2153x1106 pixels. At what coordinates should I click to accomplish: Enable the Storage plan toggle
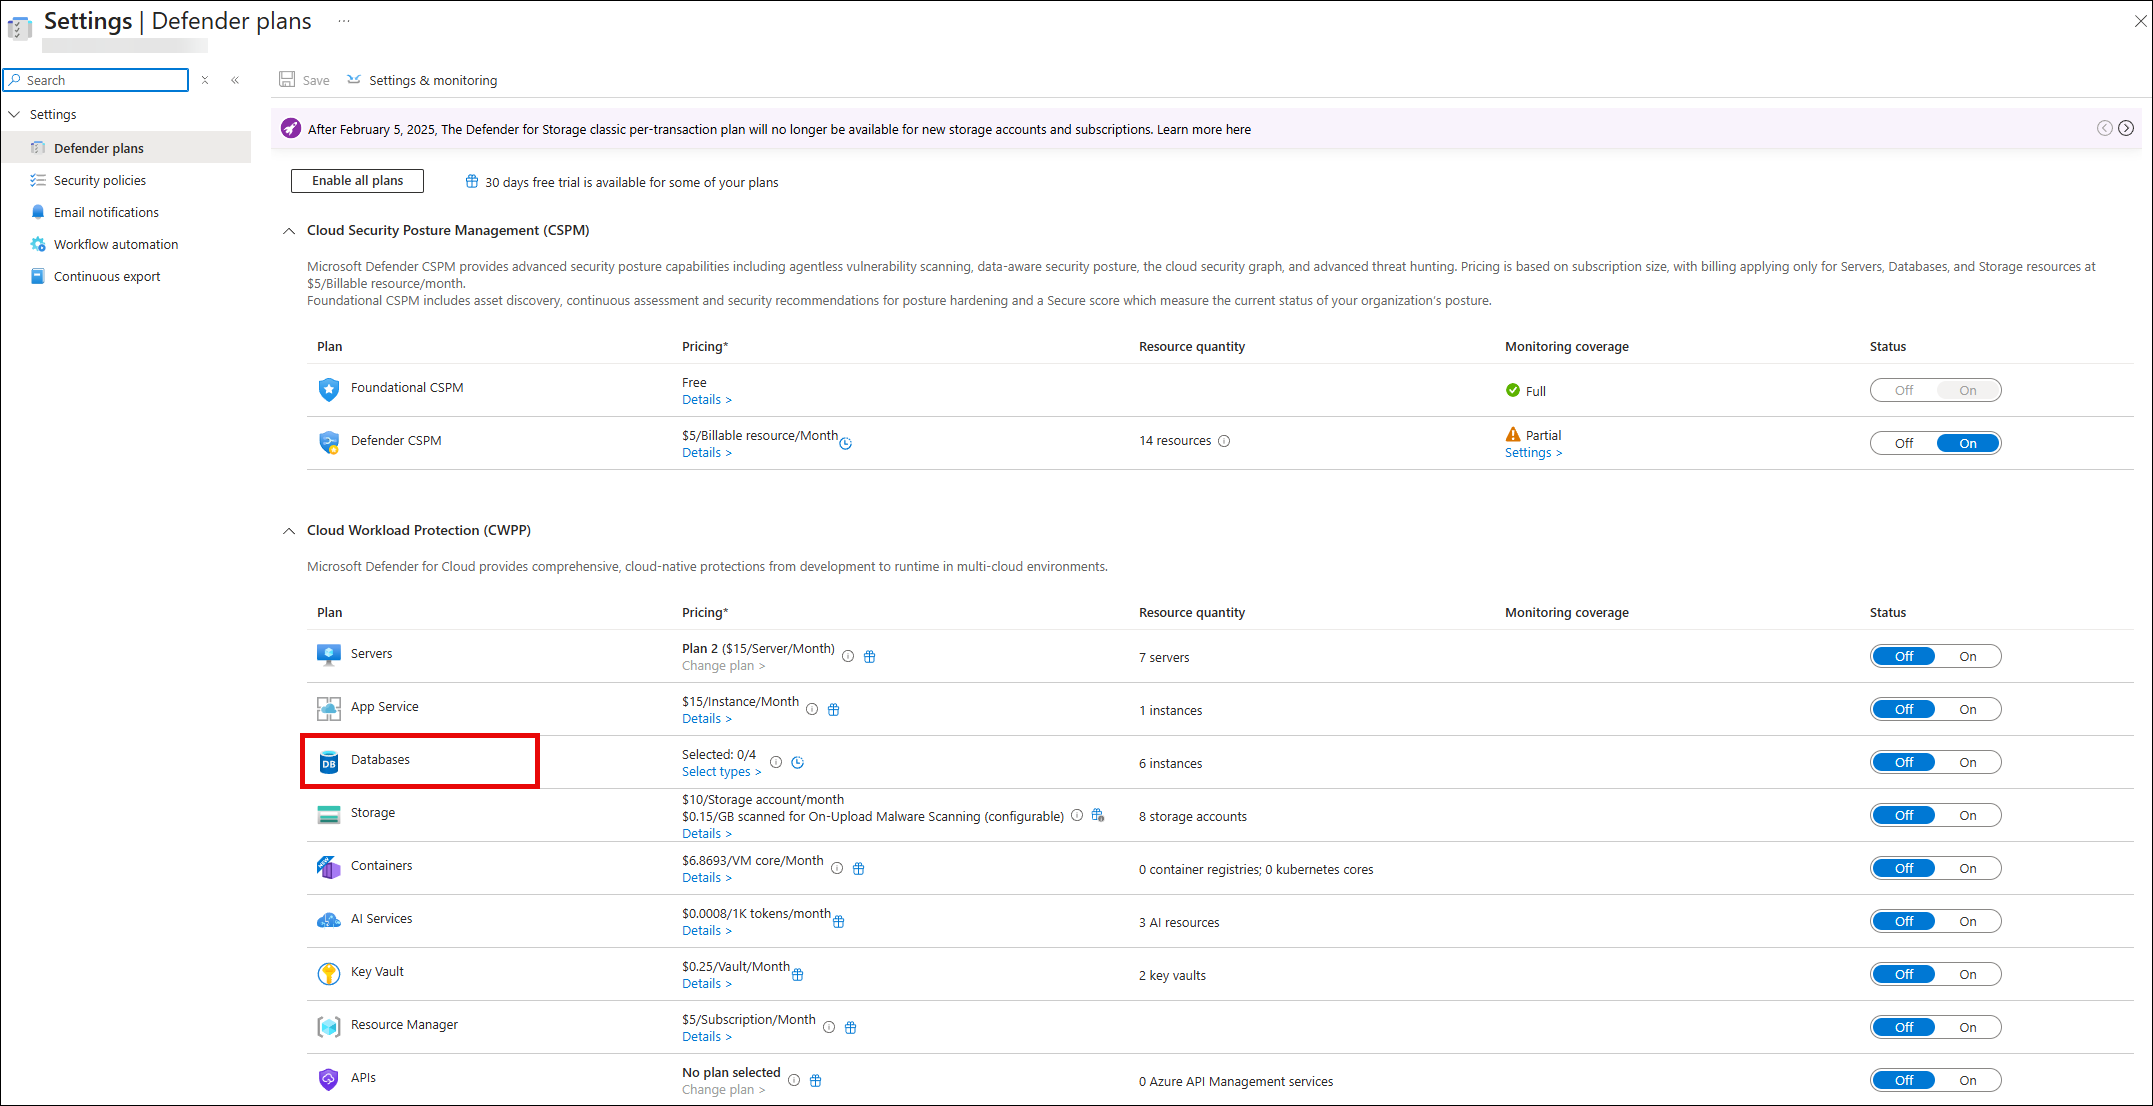[x=1966, y=814]
